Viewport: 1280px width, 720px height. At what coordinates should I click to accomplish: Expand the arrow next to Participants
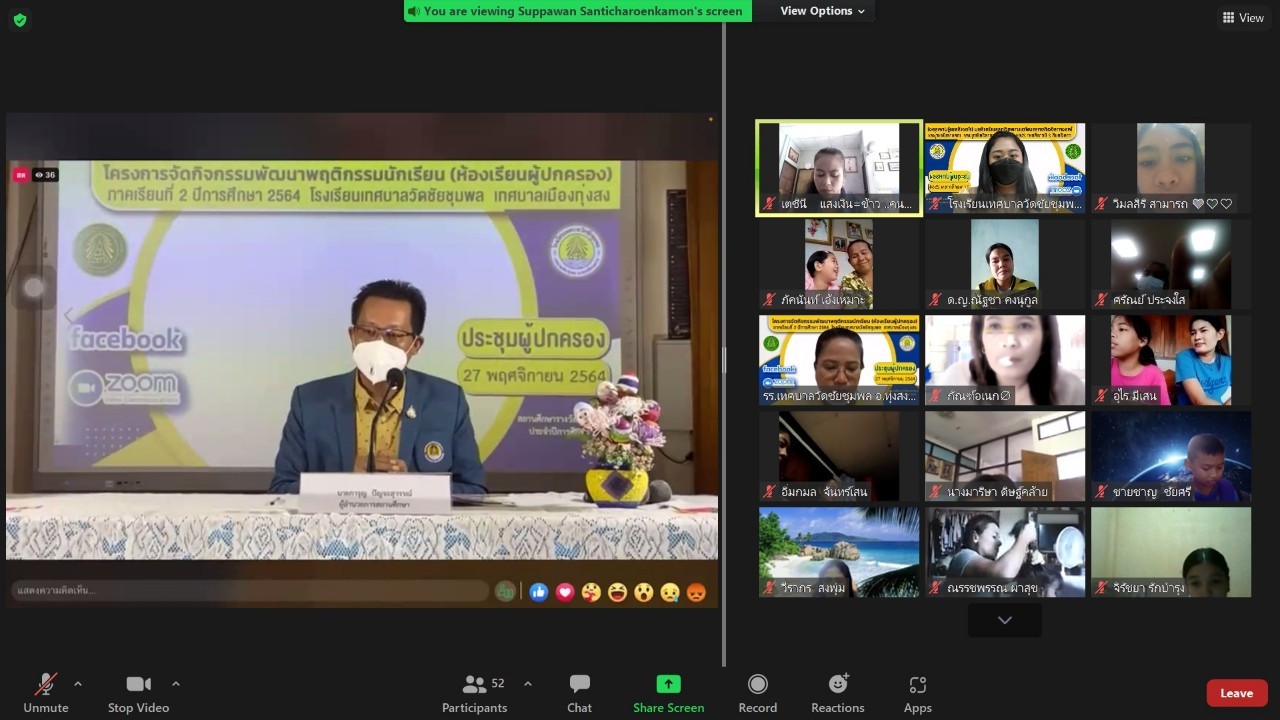click(528, 684)
